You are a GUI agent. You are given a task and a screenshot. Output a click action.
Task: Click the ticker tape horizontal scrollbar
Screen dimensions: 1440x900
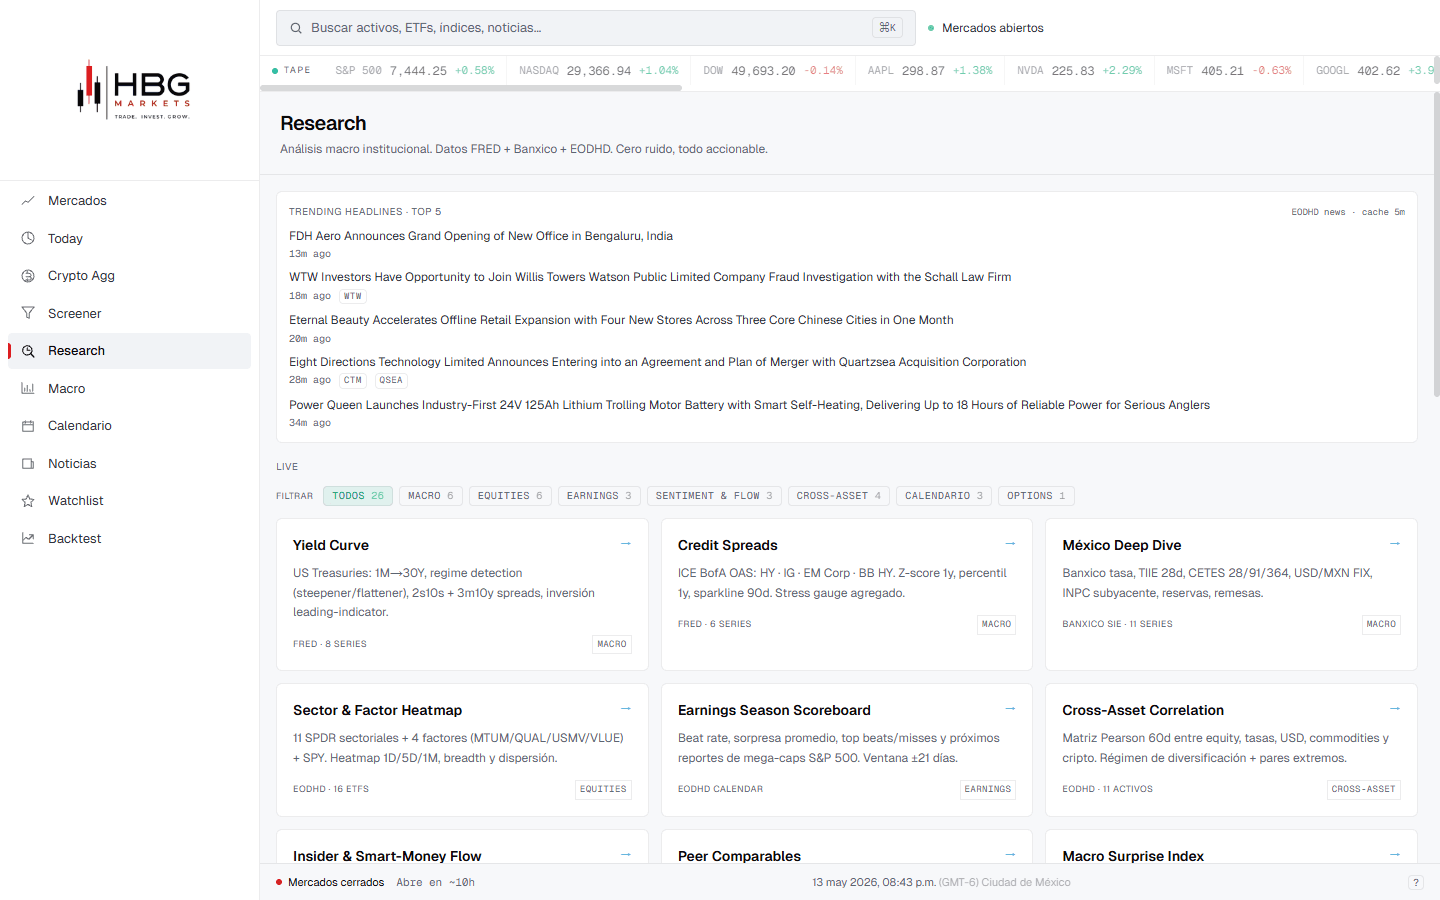(x=471, y=88)
